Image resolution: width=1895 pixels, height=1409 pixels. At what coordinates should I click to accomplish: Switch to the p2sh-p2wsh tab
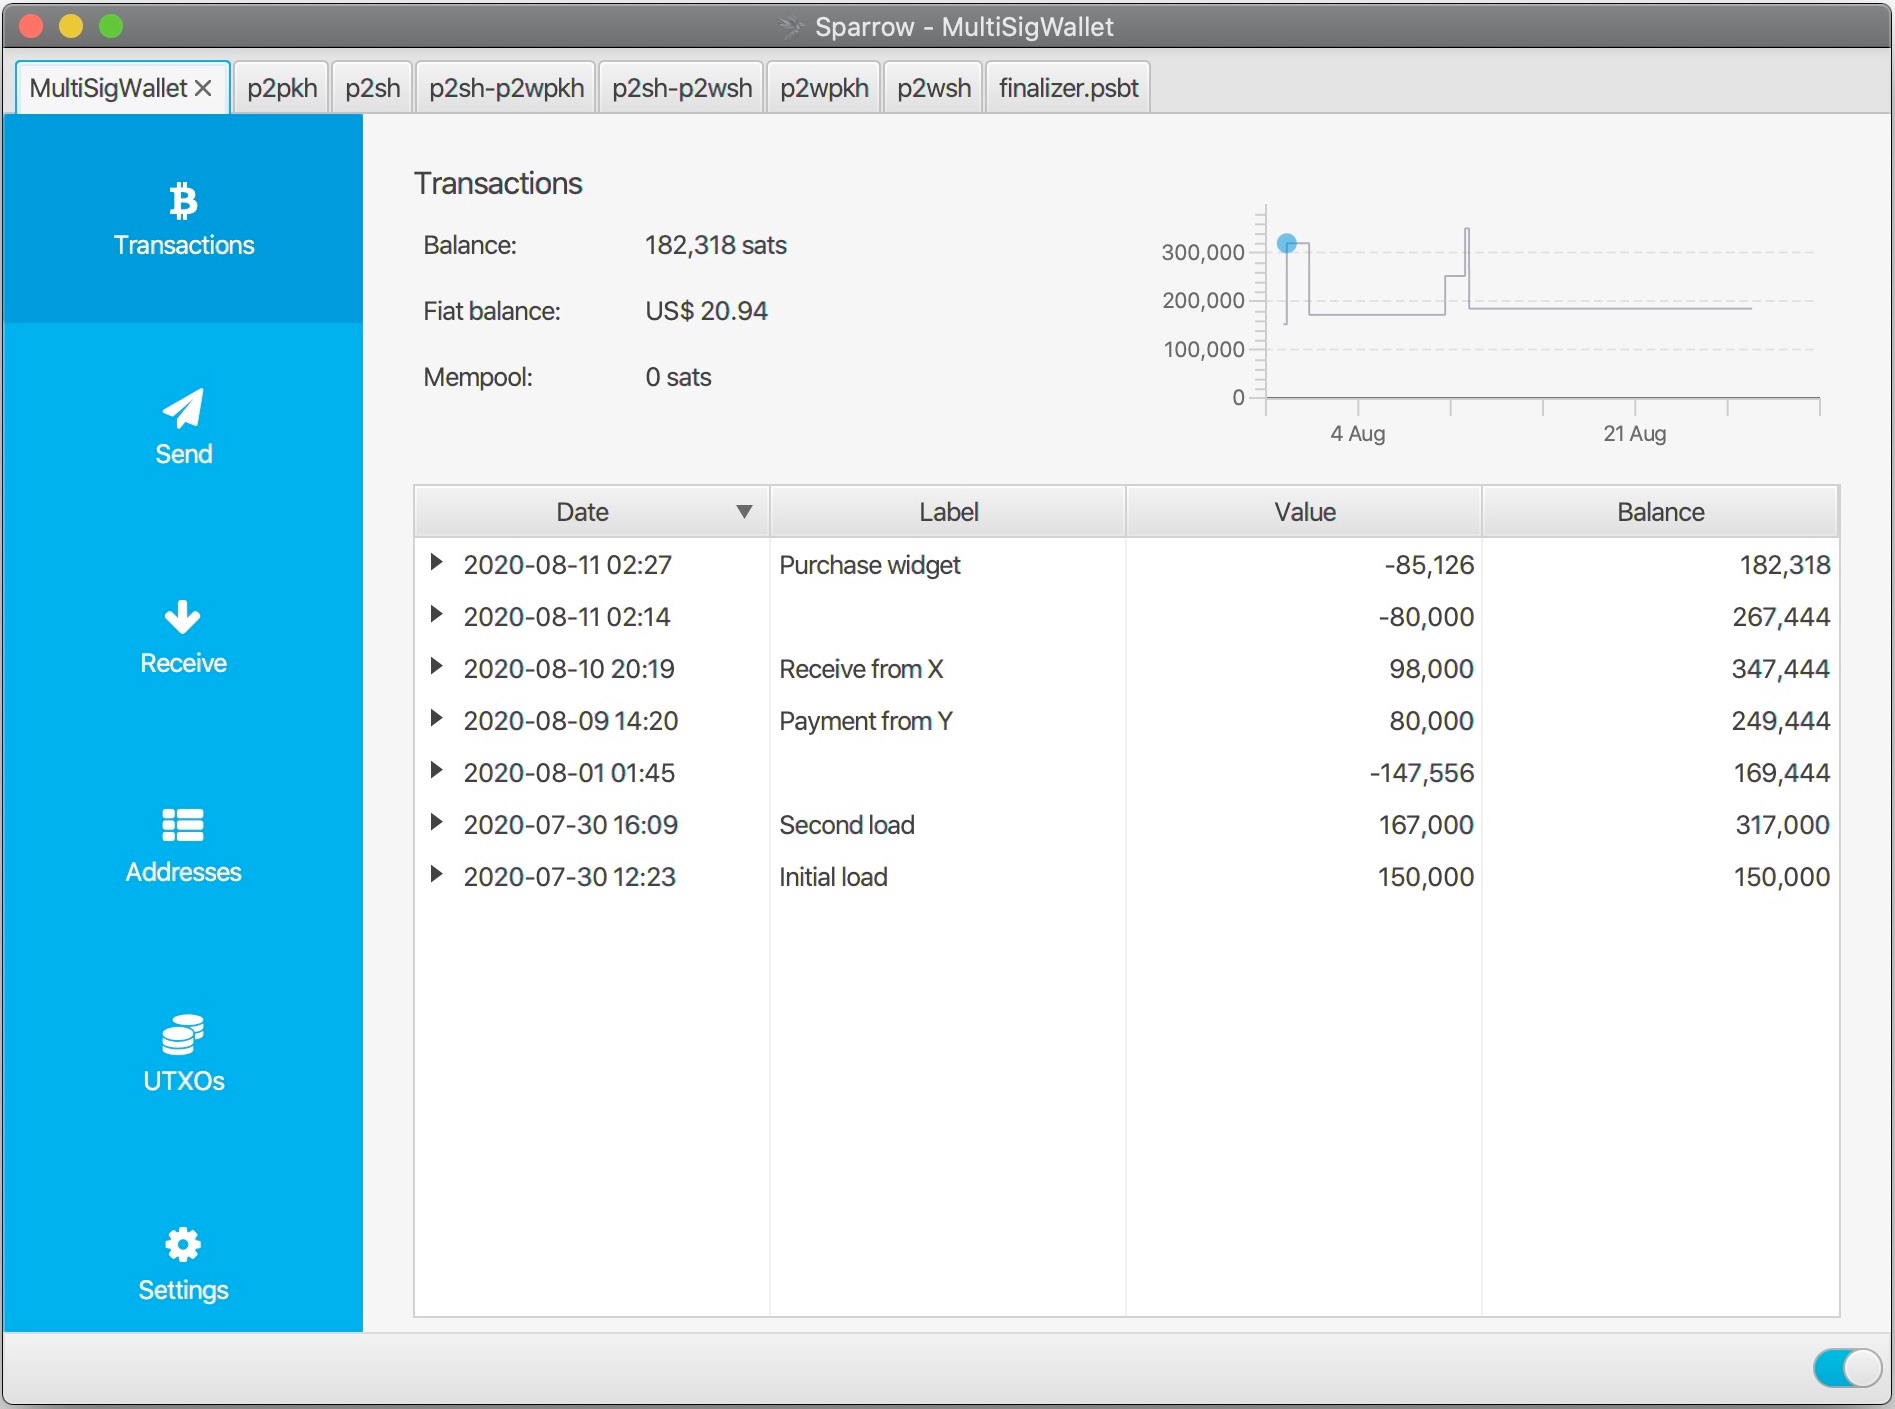click(x=682, y=88)
